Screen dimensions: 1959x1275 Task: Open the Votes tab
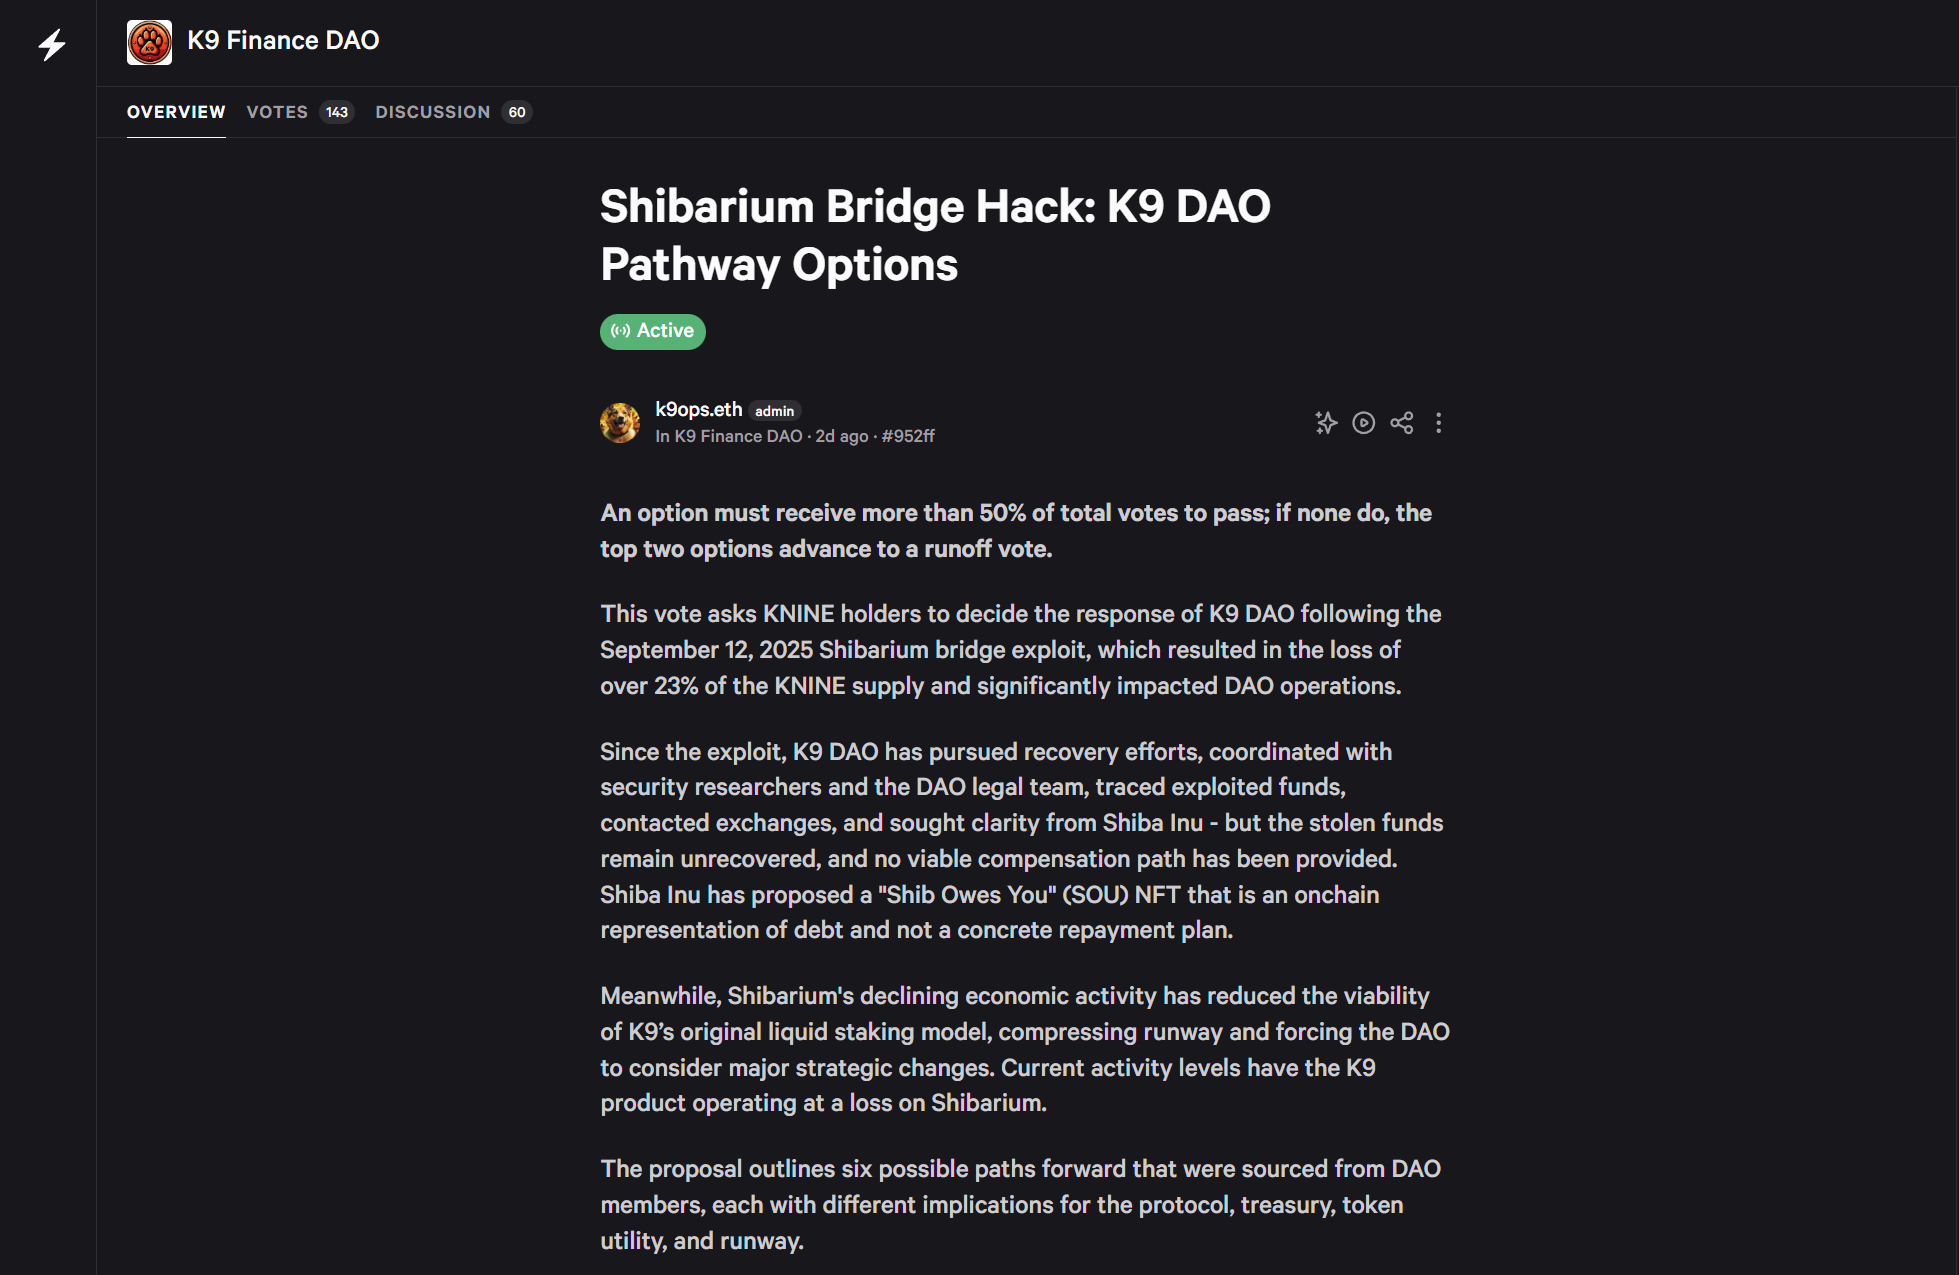click(x=277, y=112)
